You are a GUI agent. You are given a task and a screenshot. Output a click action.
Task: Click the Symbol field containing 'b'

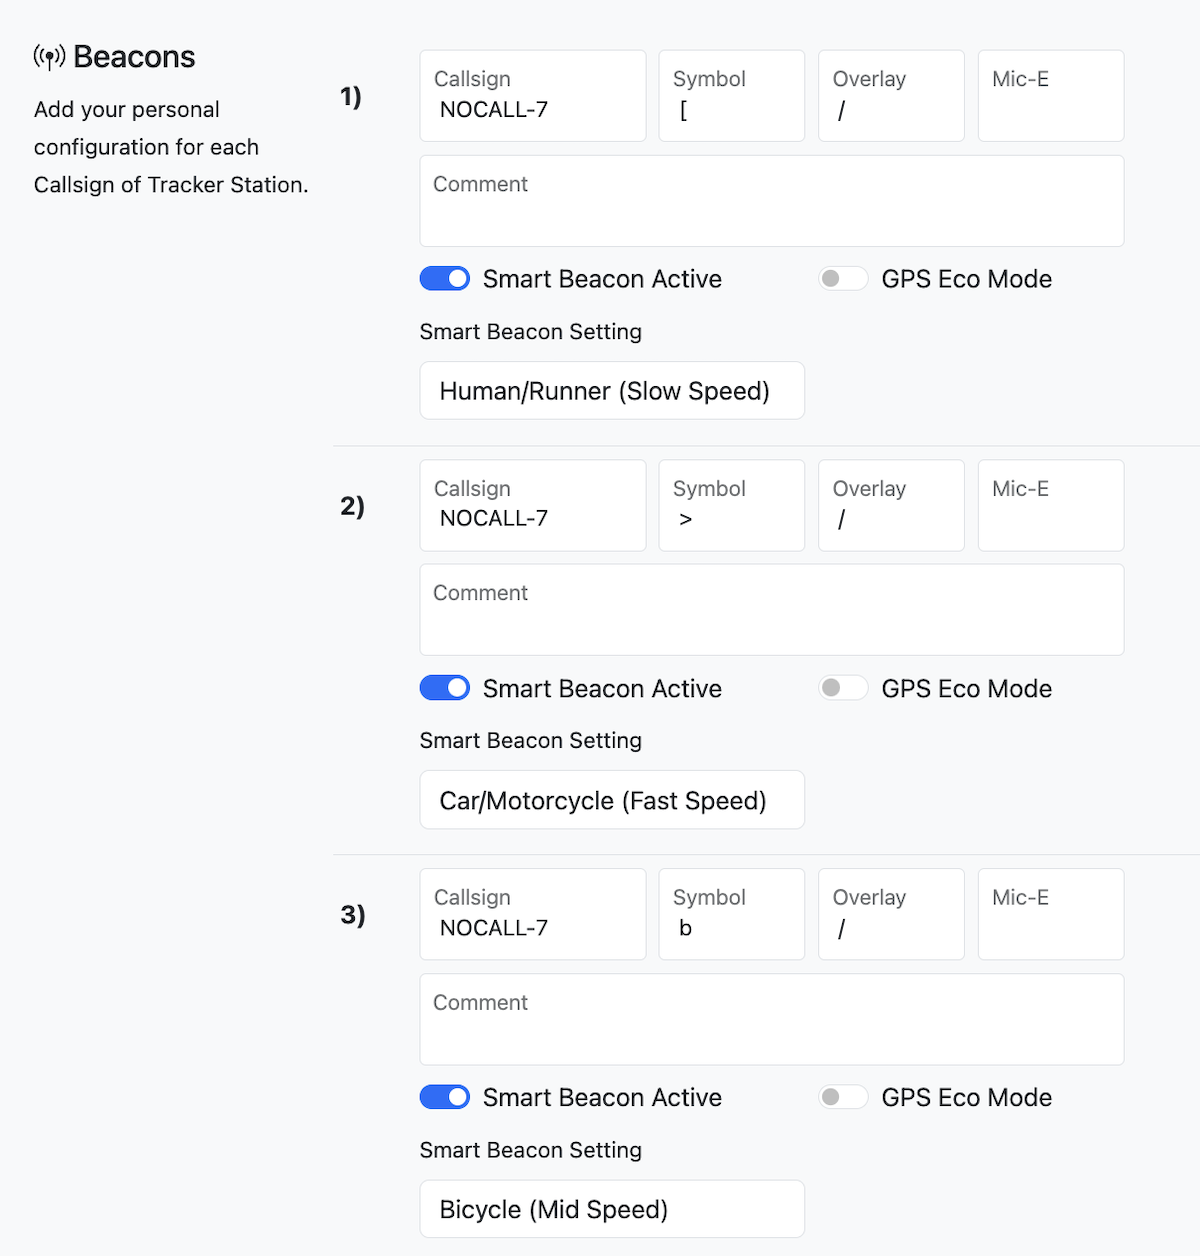pyautogui.click(x=731, y=915)
